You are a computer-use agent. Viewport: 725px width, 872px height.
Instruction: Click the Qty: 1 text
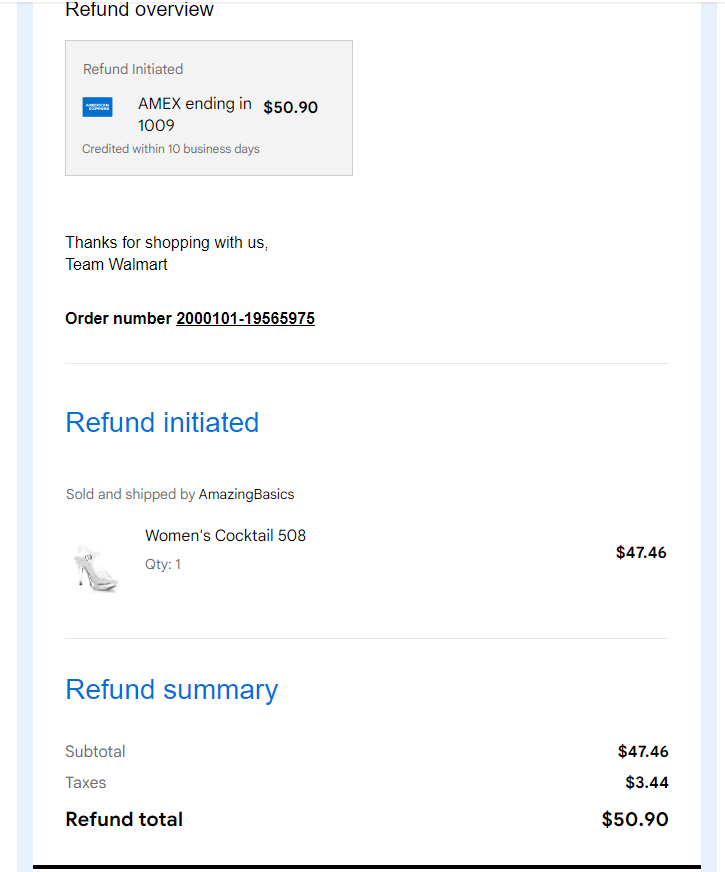point(162,564)
